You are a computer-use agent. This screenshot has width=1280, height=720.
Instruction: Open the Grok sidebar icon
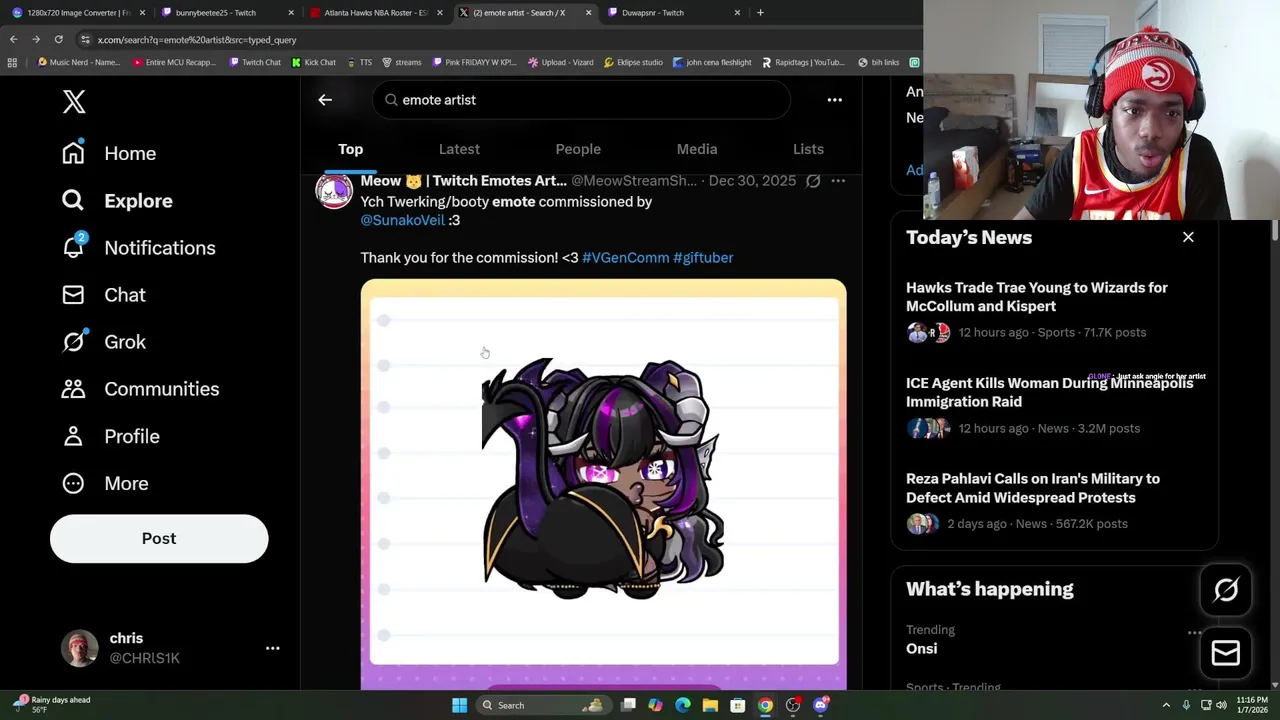tap(73, 342)
